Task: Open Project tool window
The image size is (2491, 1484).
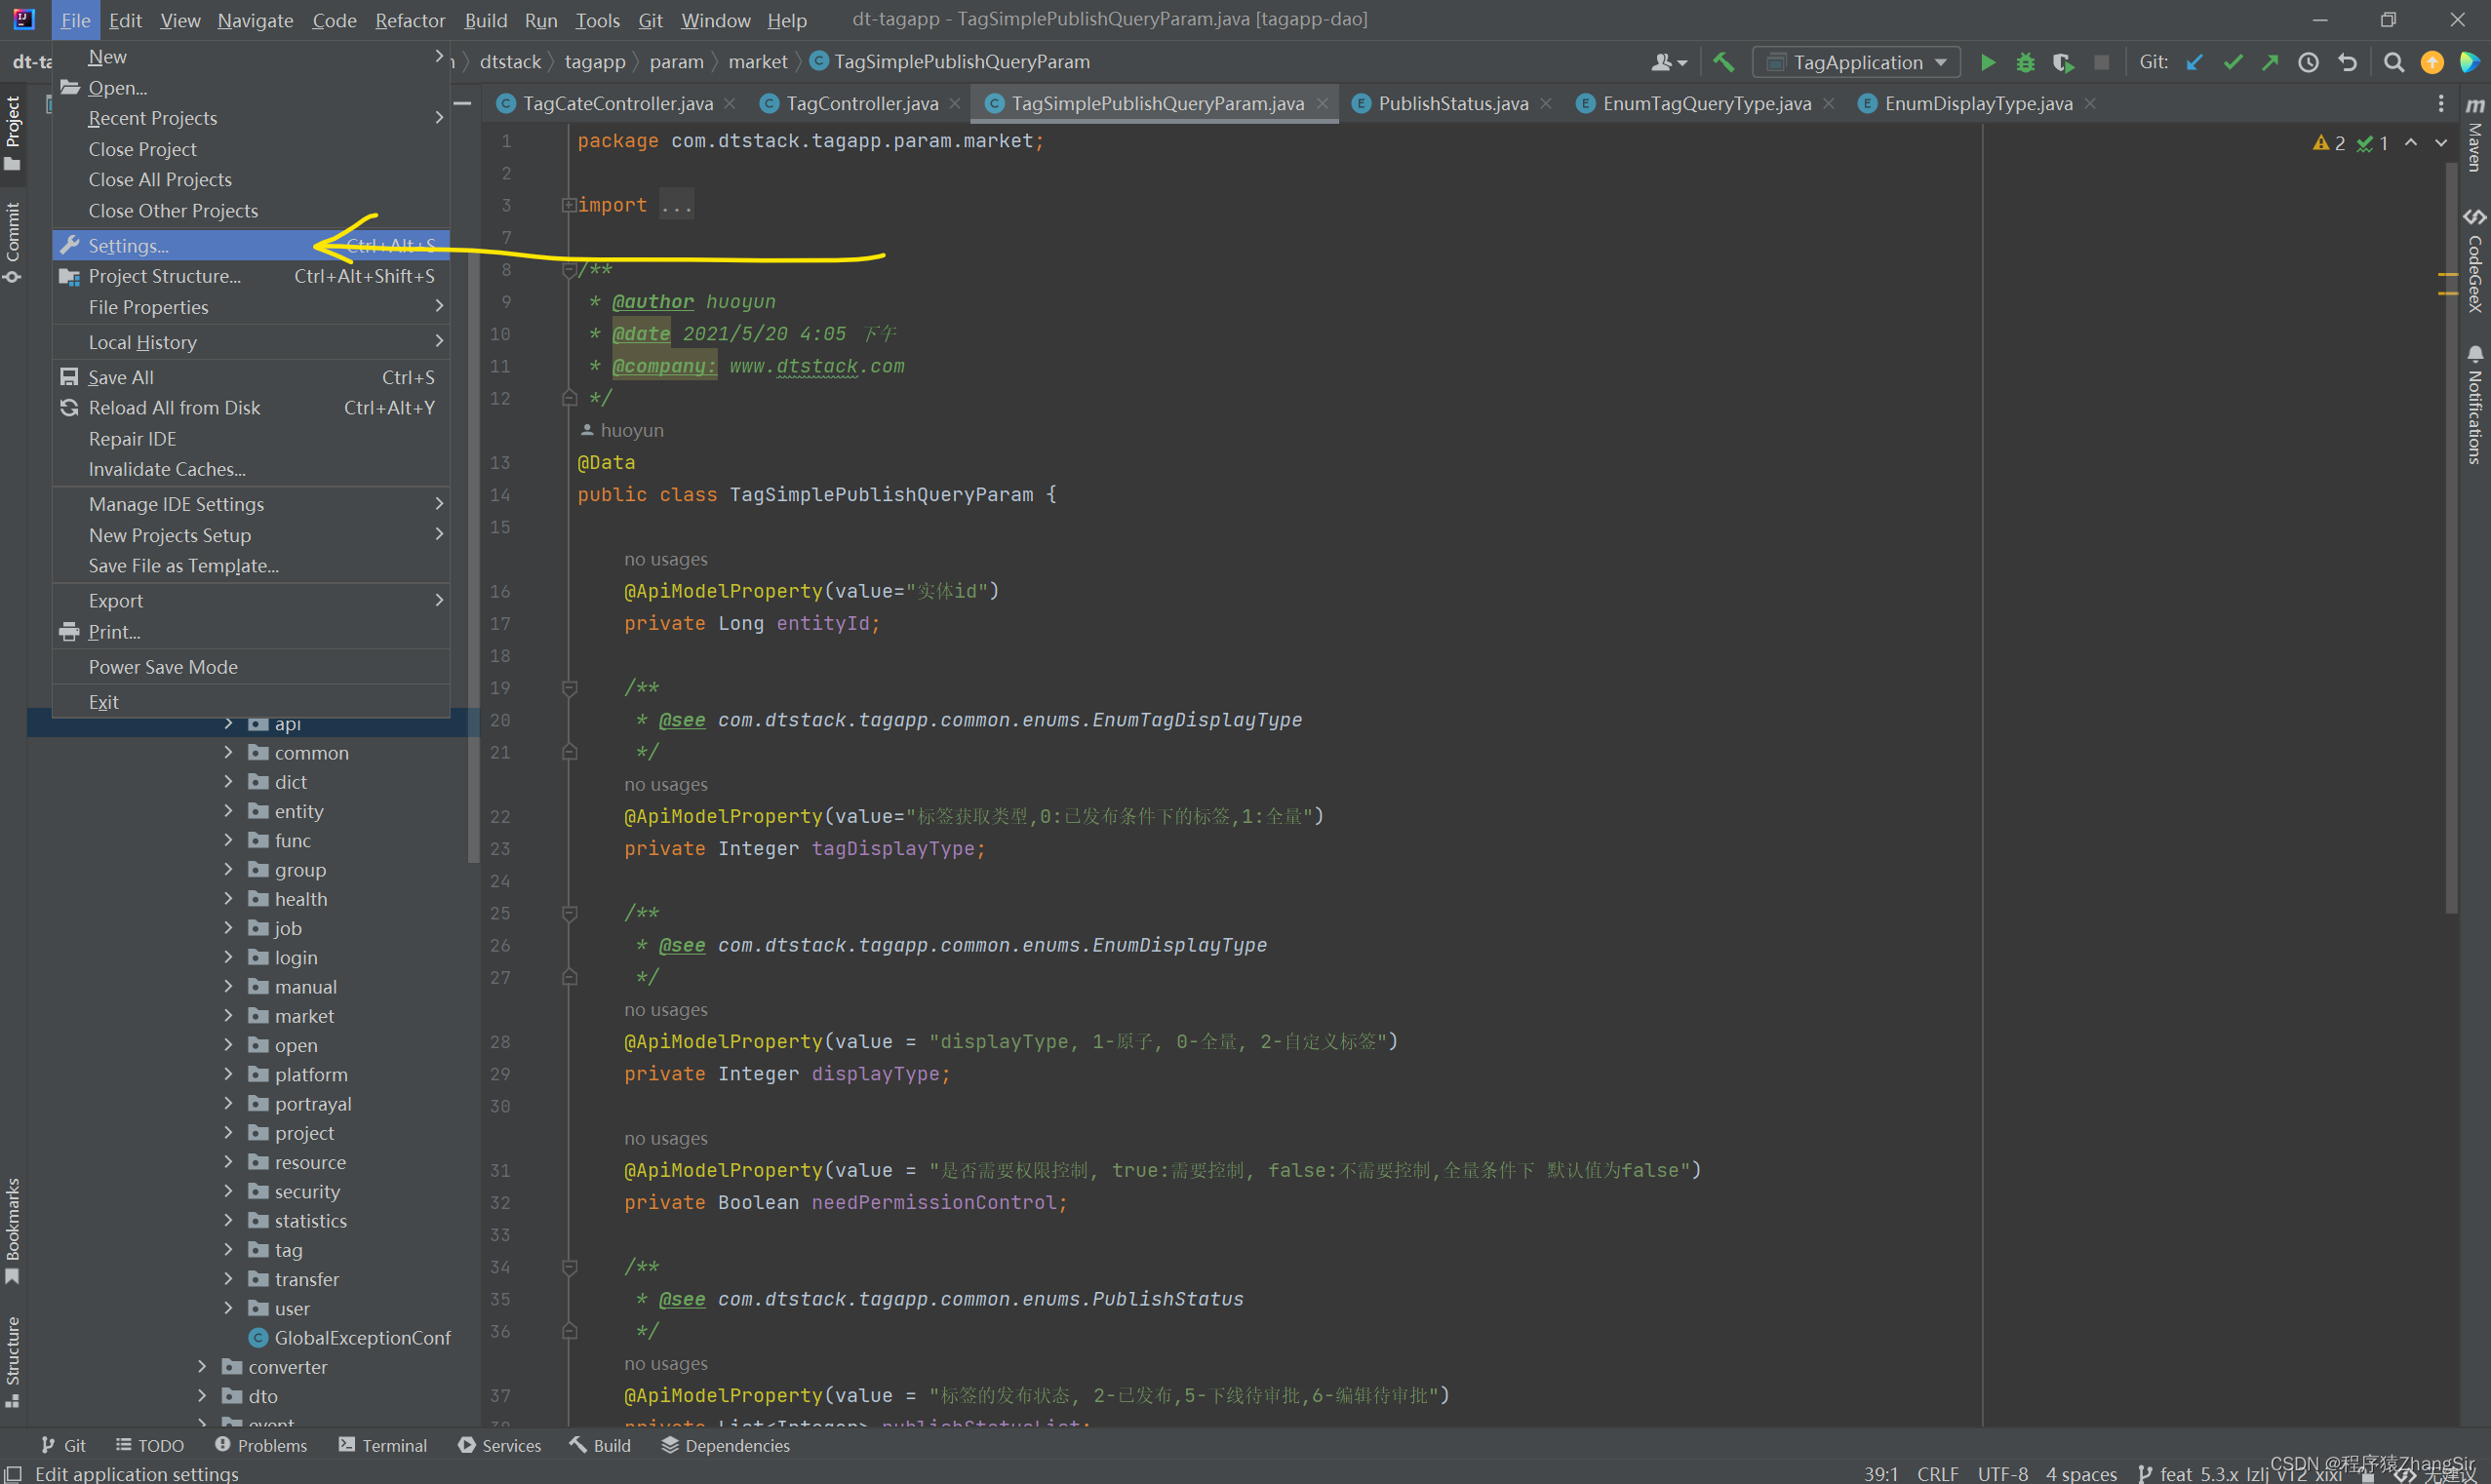Action: pos(13,133)
